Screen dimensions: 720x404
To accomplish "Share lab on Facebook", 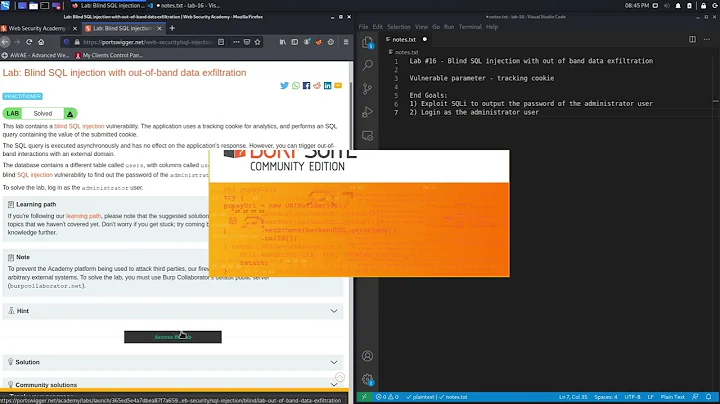I will 306,85.
